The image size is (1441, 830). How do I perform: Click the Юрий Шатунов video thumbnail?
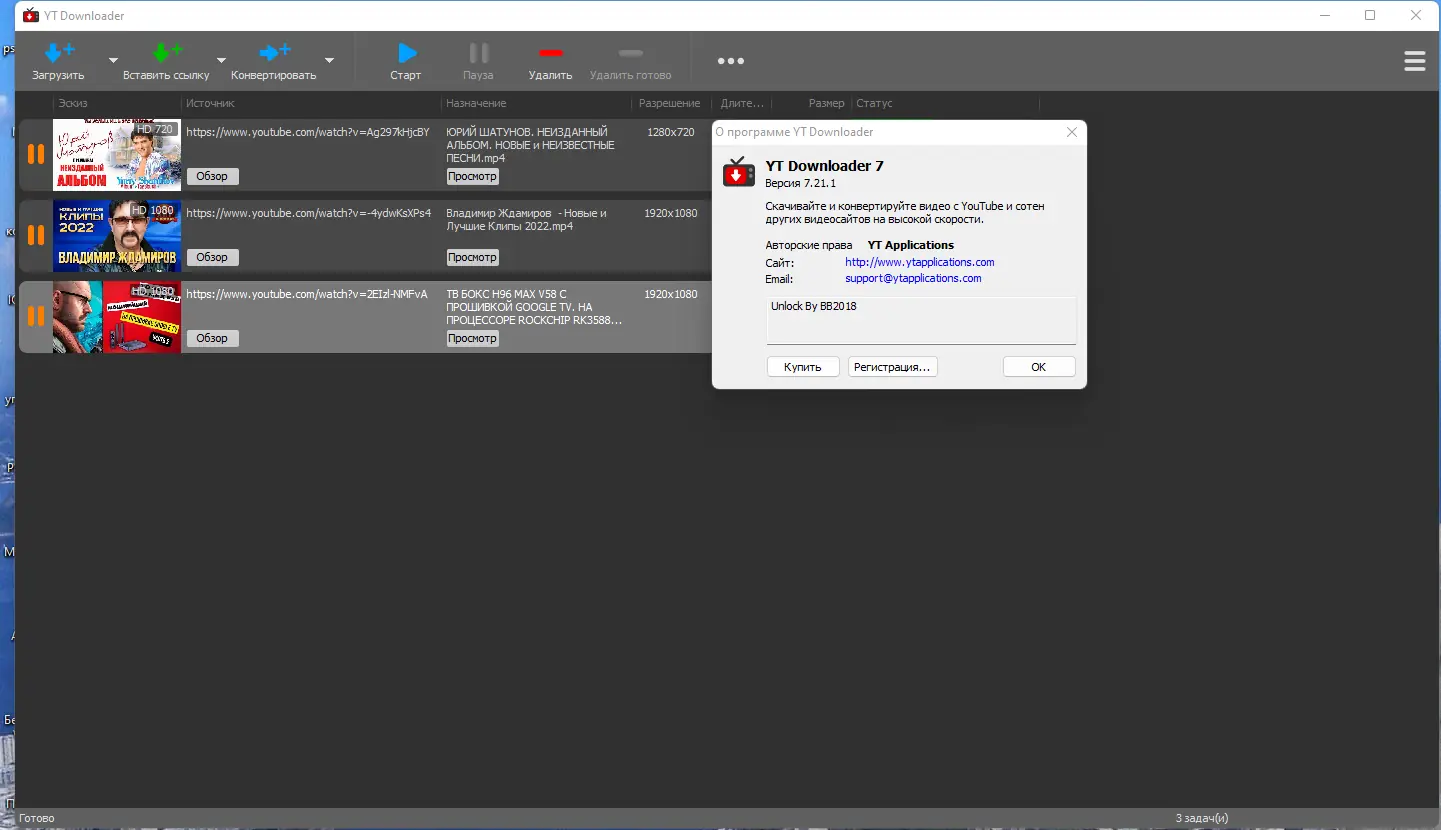click(117, 154)
